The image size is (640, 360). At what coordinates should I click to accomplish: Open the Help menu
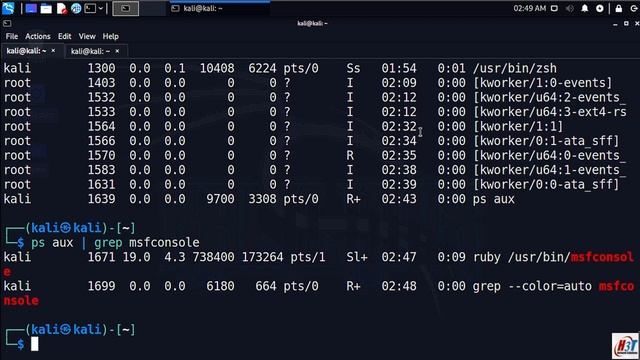click(111, 36)
